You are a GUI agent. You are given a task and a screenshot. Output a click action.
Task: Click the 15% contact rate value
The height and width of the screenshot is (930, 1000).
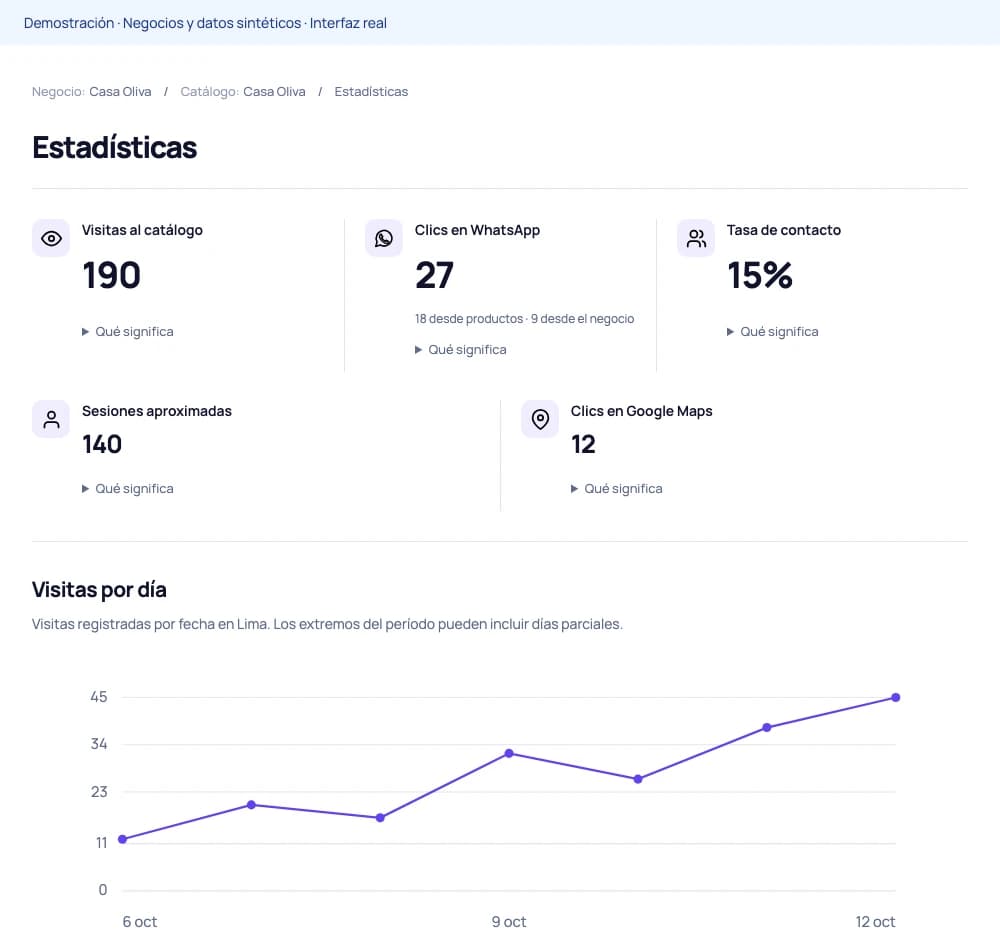(x=760, y=275)
